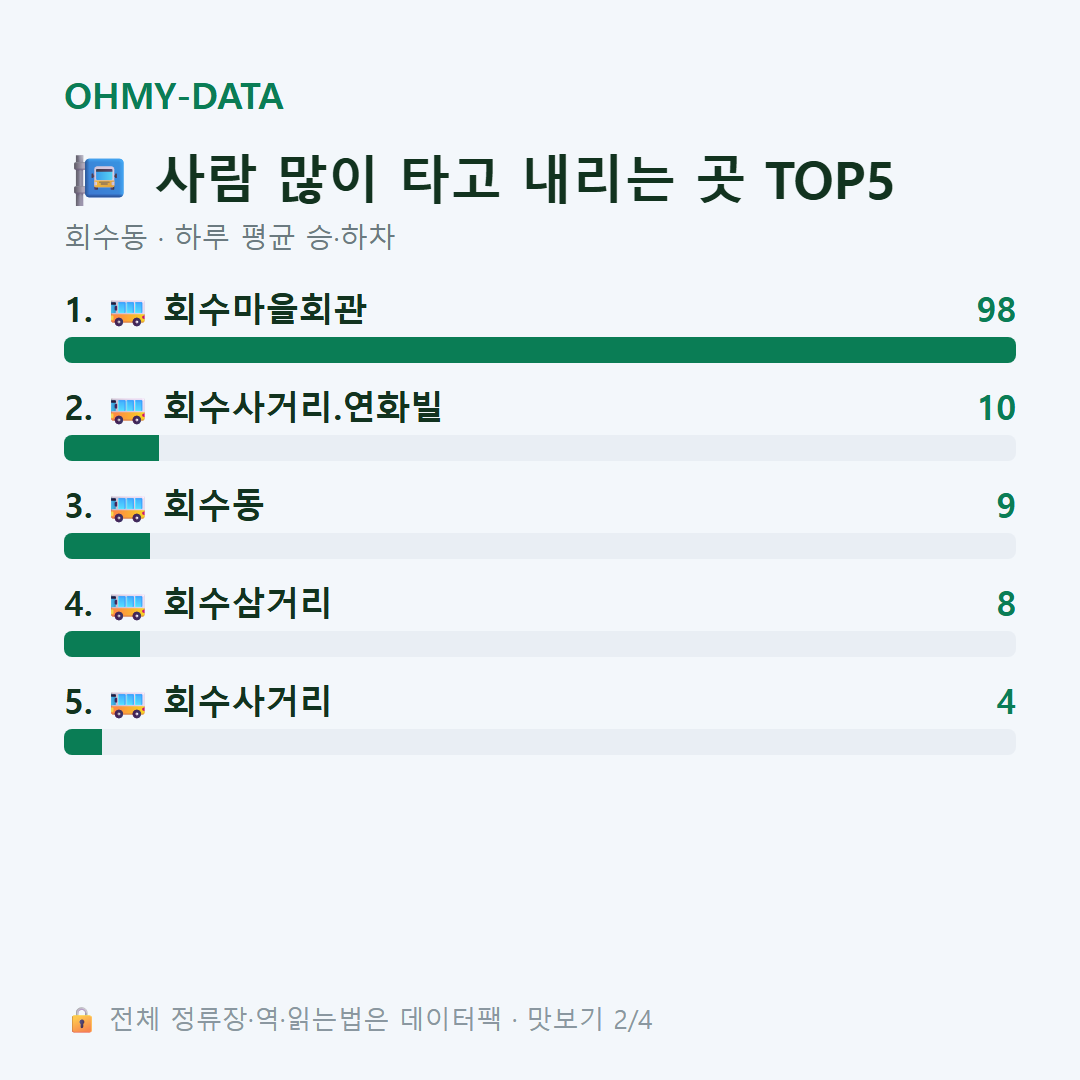1080x1080 pixels.
Task: Click the value 10 for second rank
Action: [997, 408]
